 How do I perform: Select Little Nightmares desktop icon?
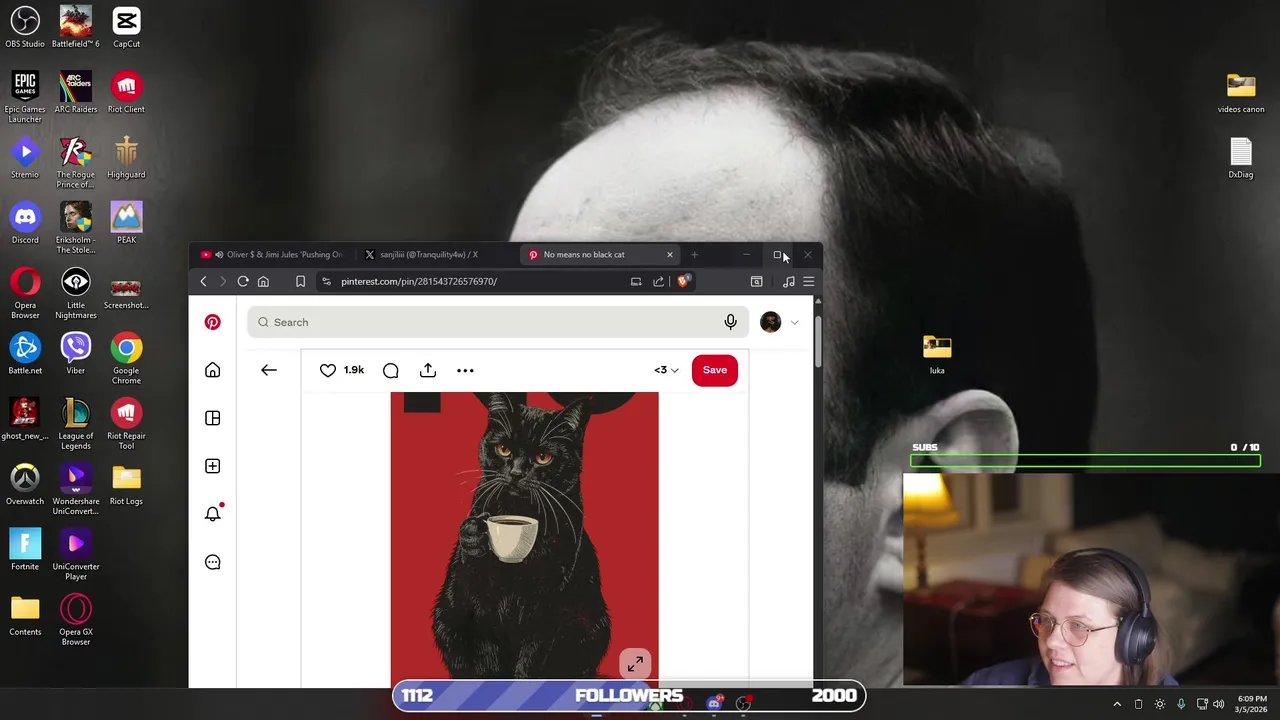pyautogui.click(x=76, y=292)
